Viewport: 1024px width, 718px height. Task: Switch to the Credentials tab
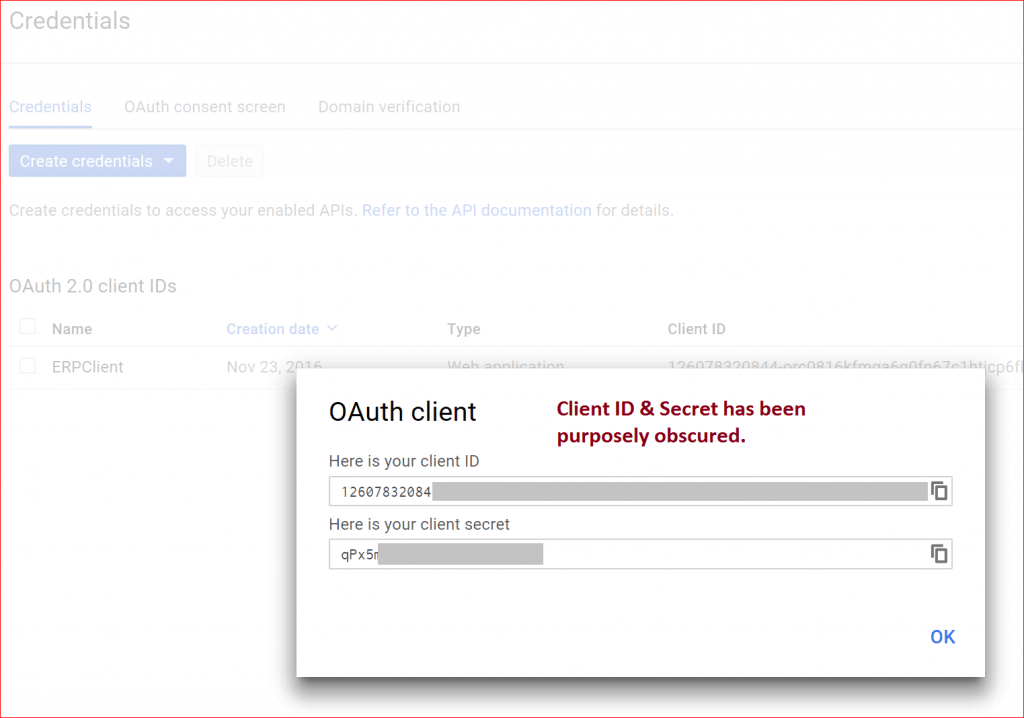click(50, 107)
